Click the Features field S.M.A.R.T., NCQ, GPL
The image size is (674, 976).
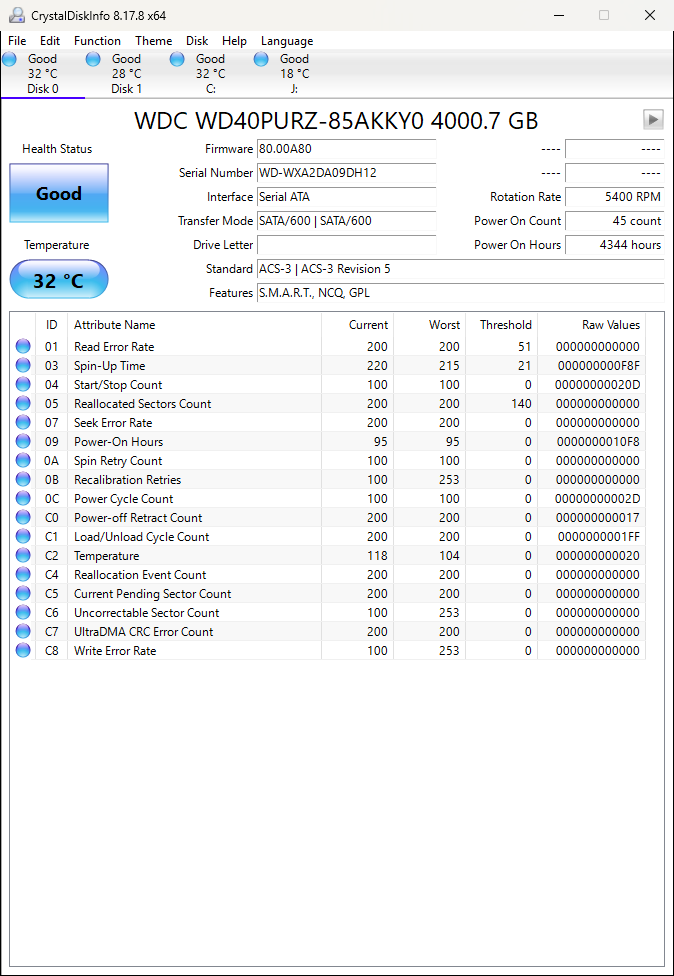tap(461, 293)
